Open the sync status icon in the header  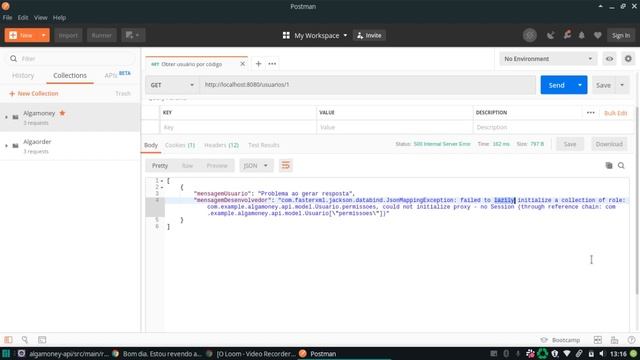[530, 36]
